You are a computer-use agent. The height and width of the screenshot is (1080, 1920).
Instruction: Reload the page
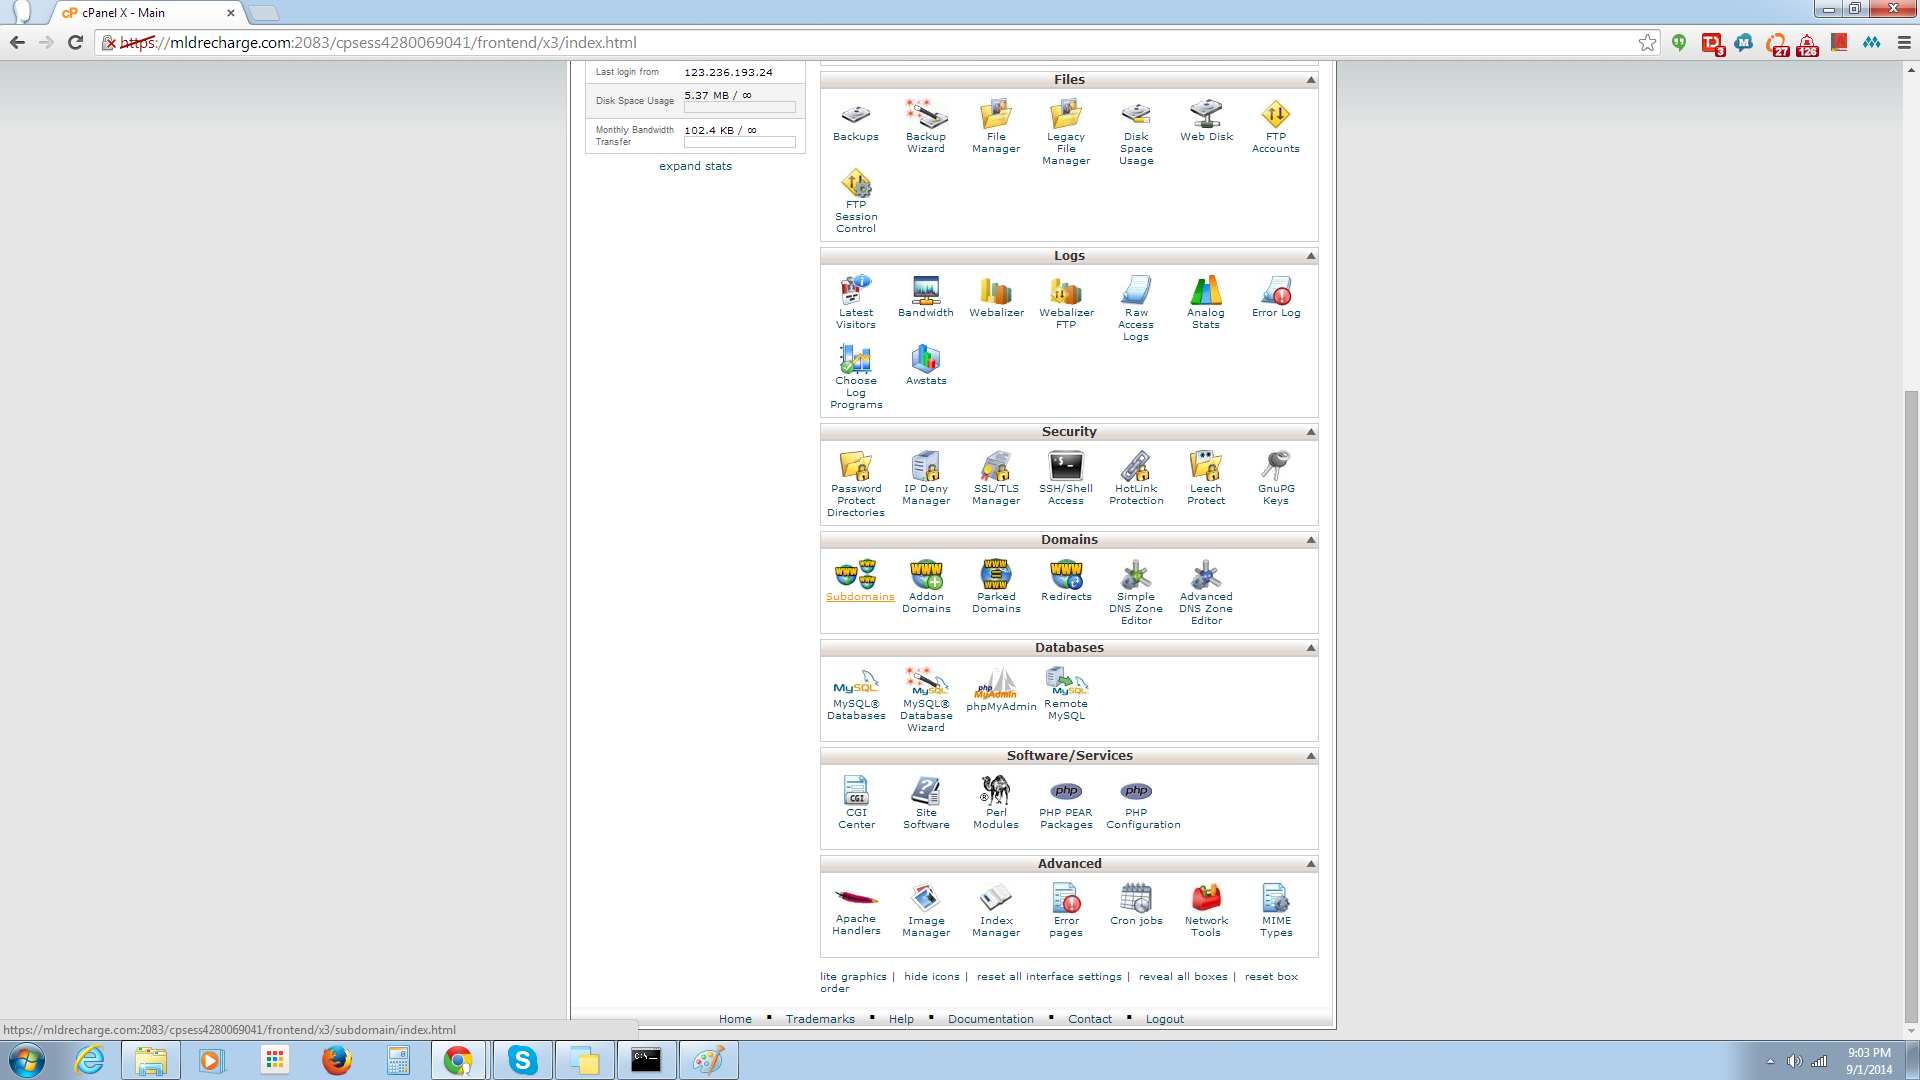click(75, 43)
